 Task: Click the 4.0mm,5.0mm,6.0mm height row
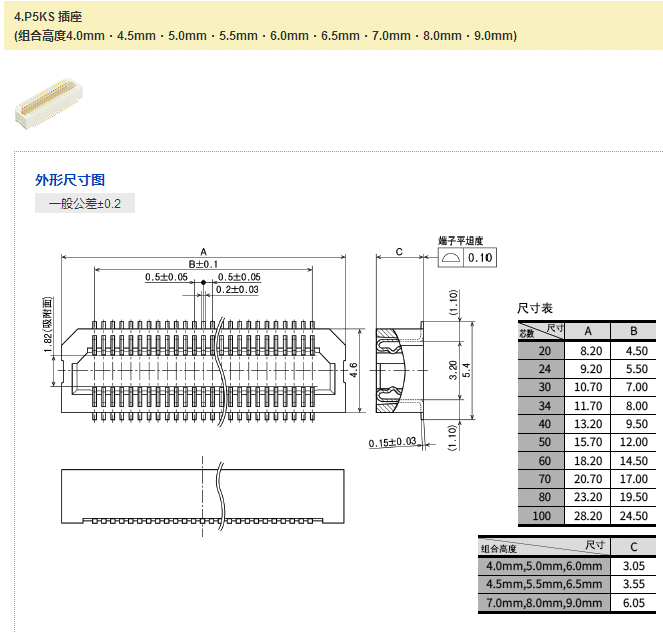(543, 566)
